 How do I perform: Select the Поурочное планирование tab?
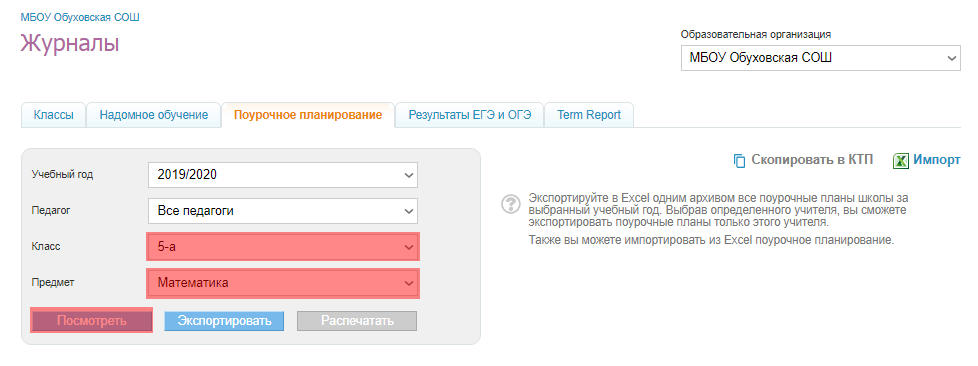(308, 115)
